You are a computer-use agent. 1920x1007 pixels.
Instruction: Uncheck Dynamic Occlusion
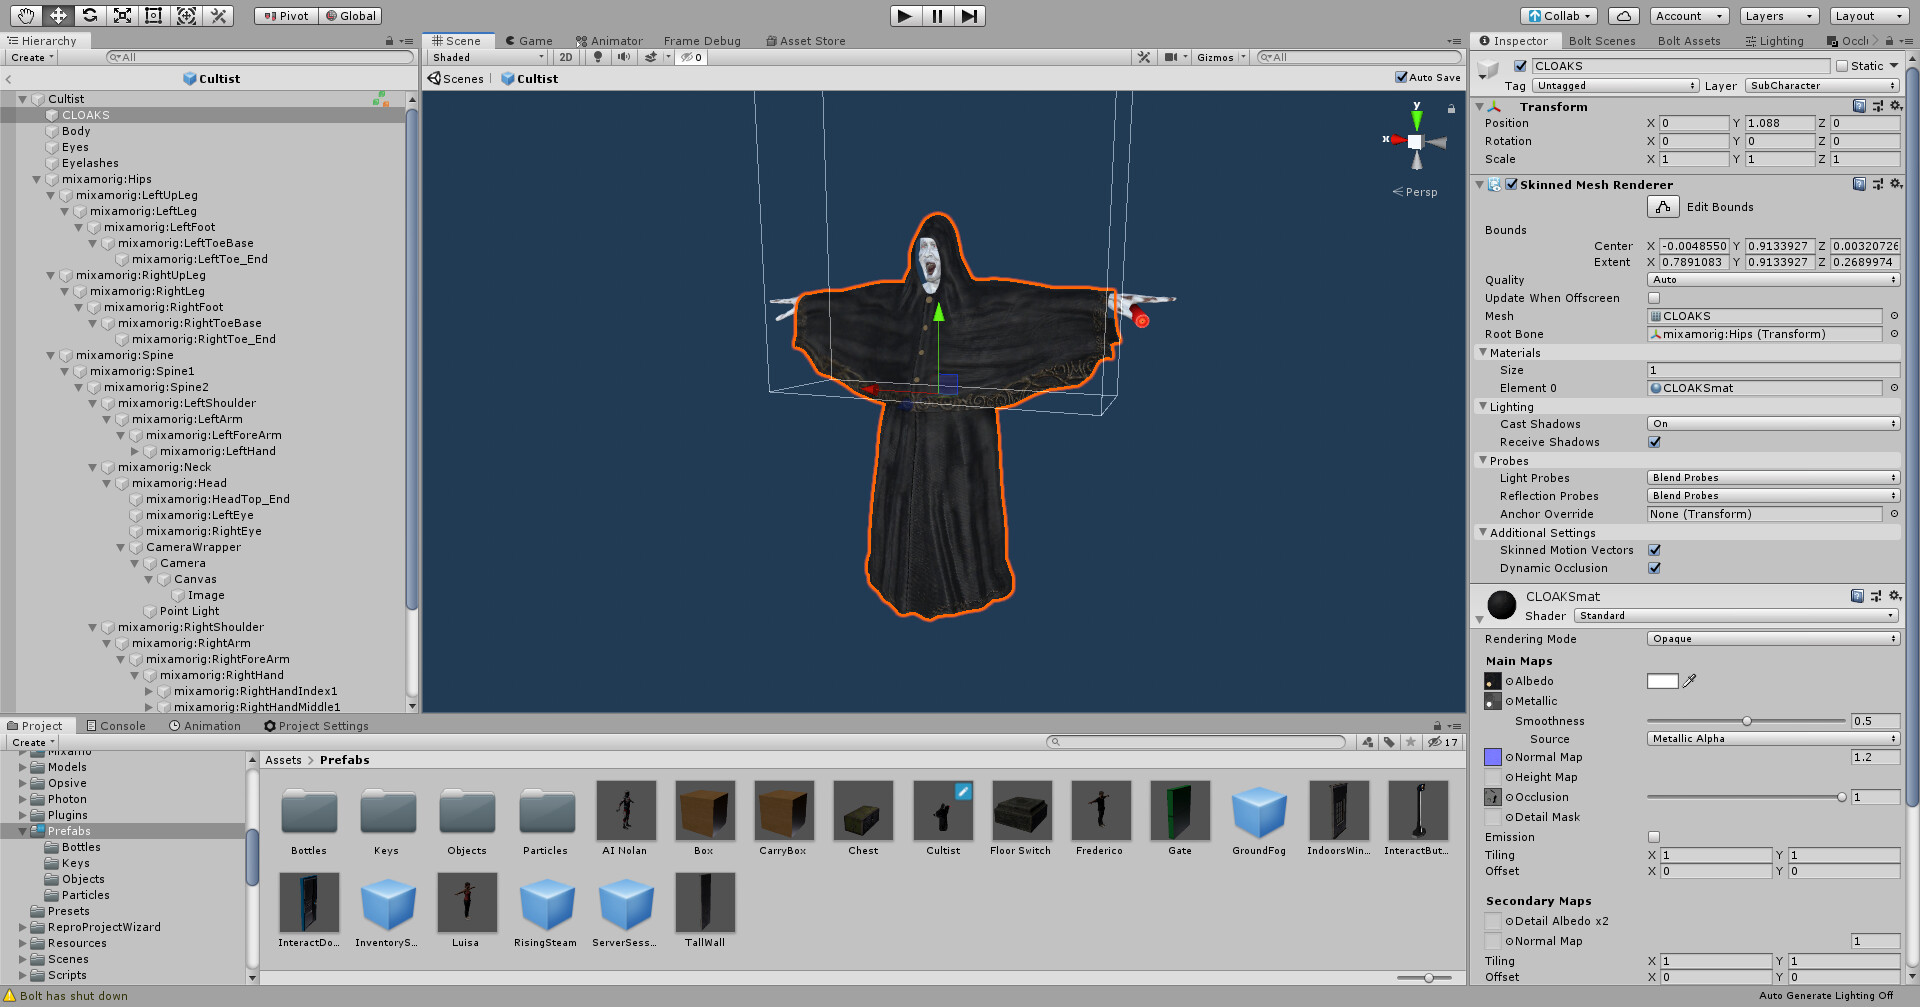click(1655, 568)
